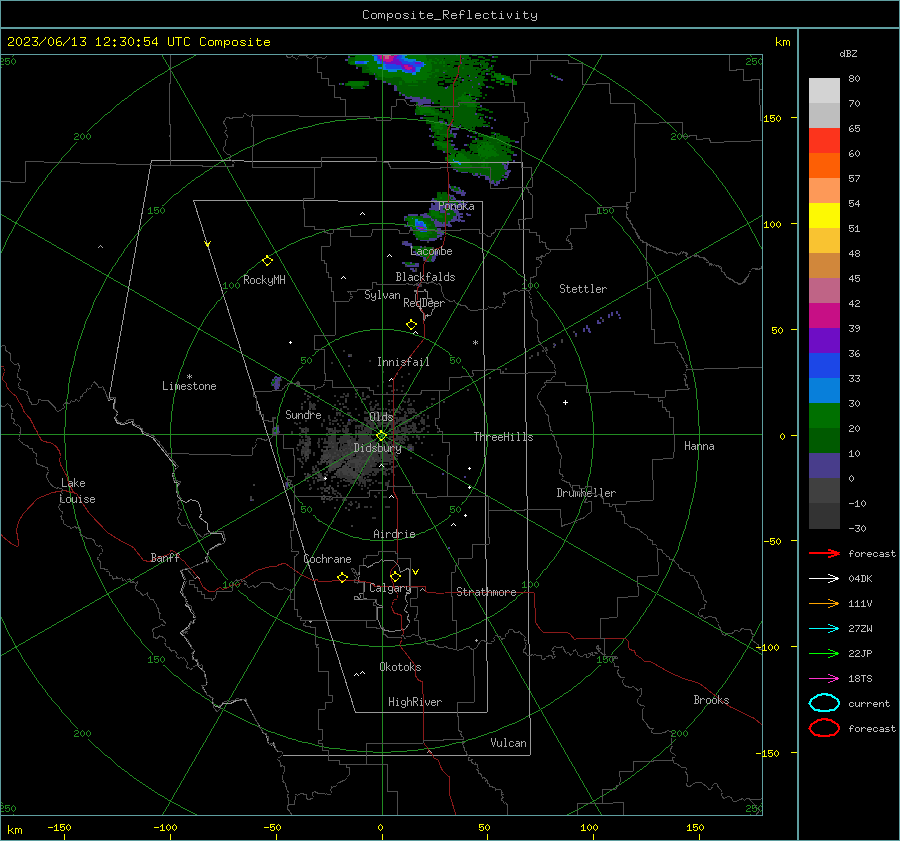Click the HighRiver label

415,702
